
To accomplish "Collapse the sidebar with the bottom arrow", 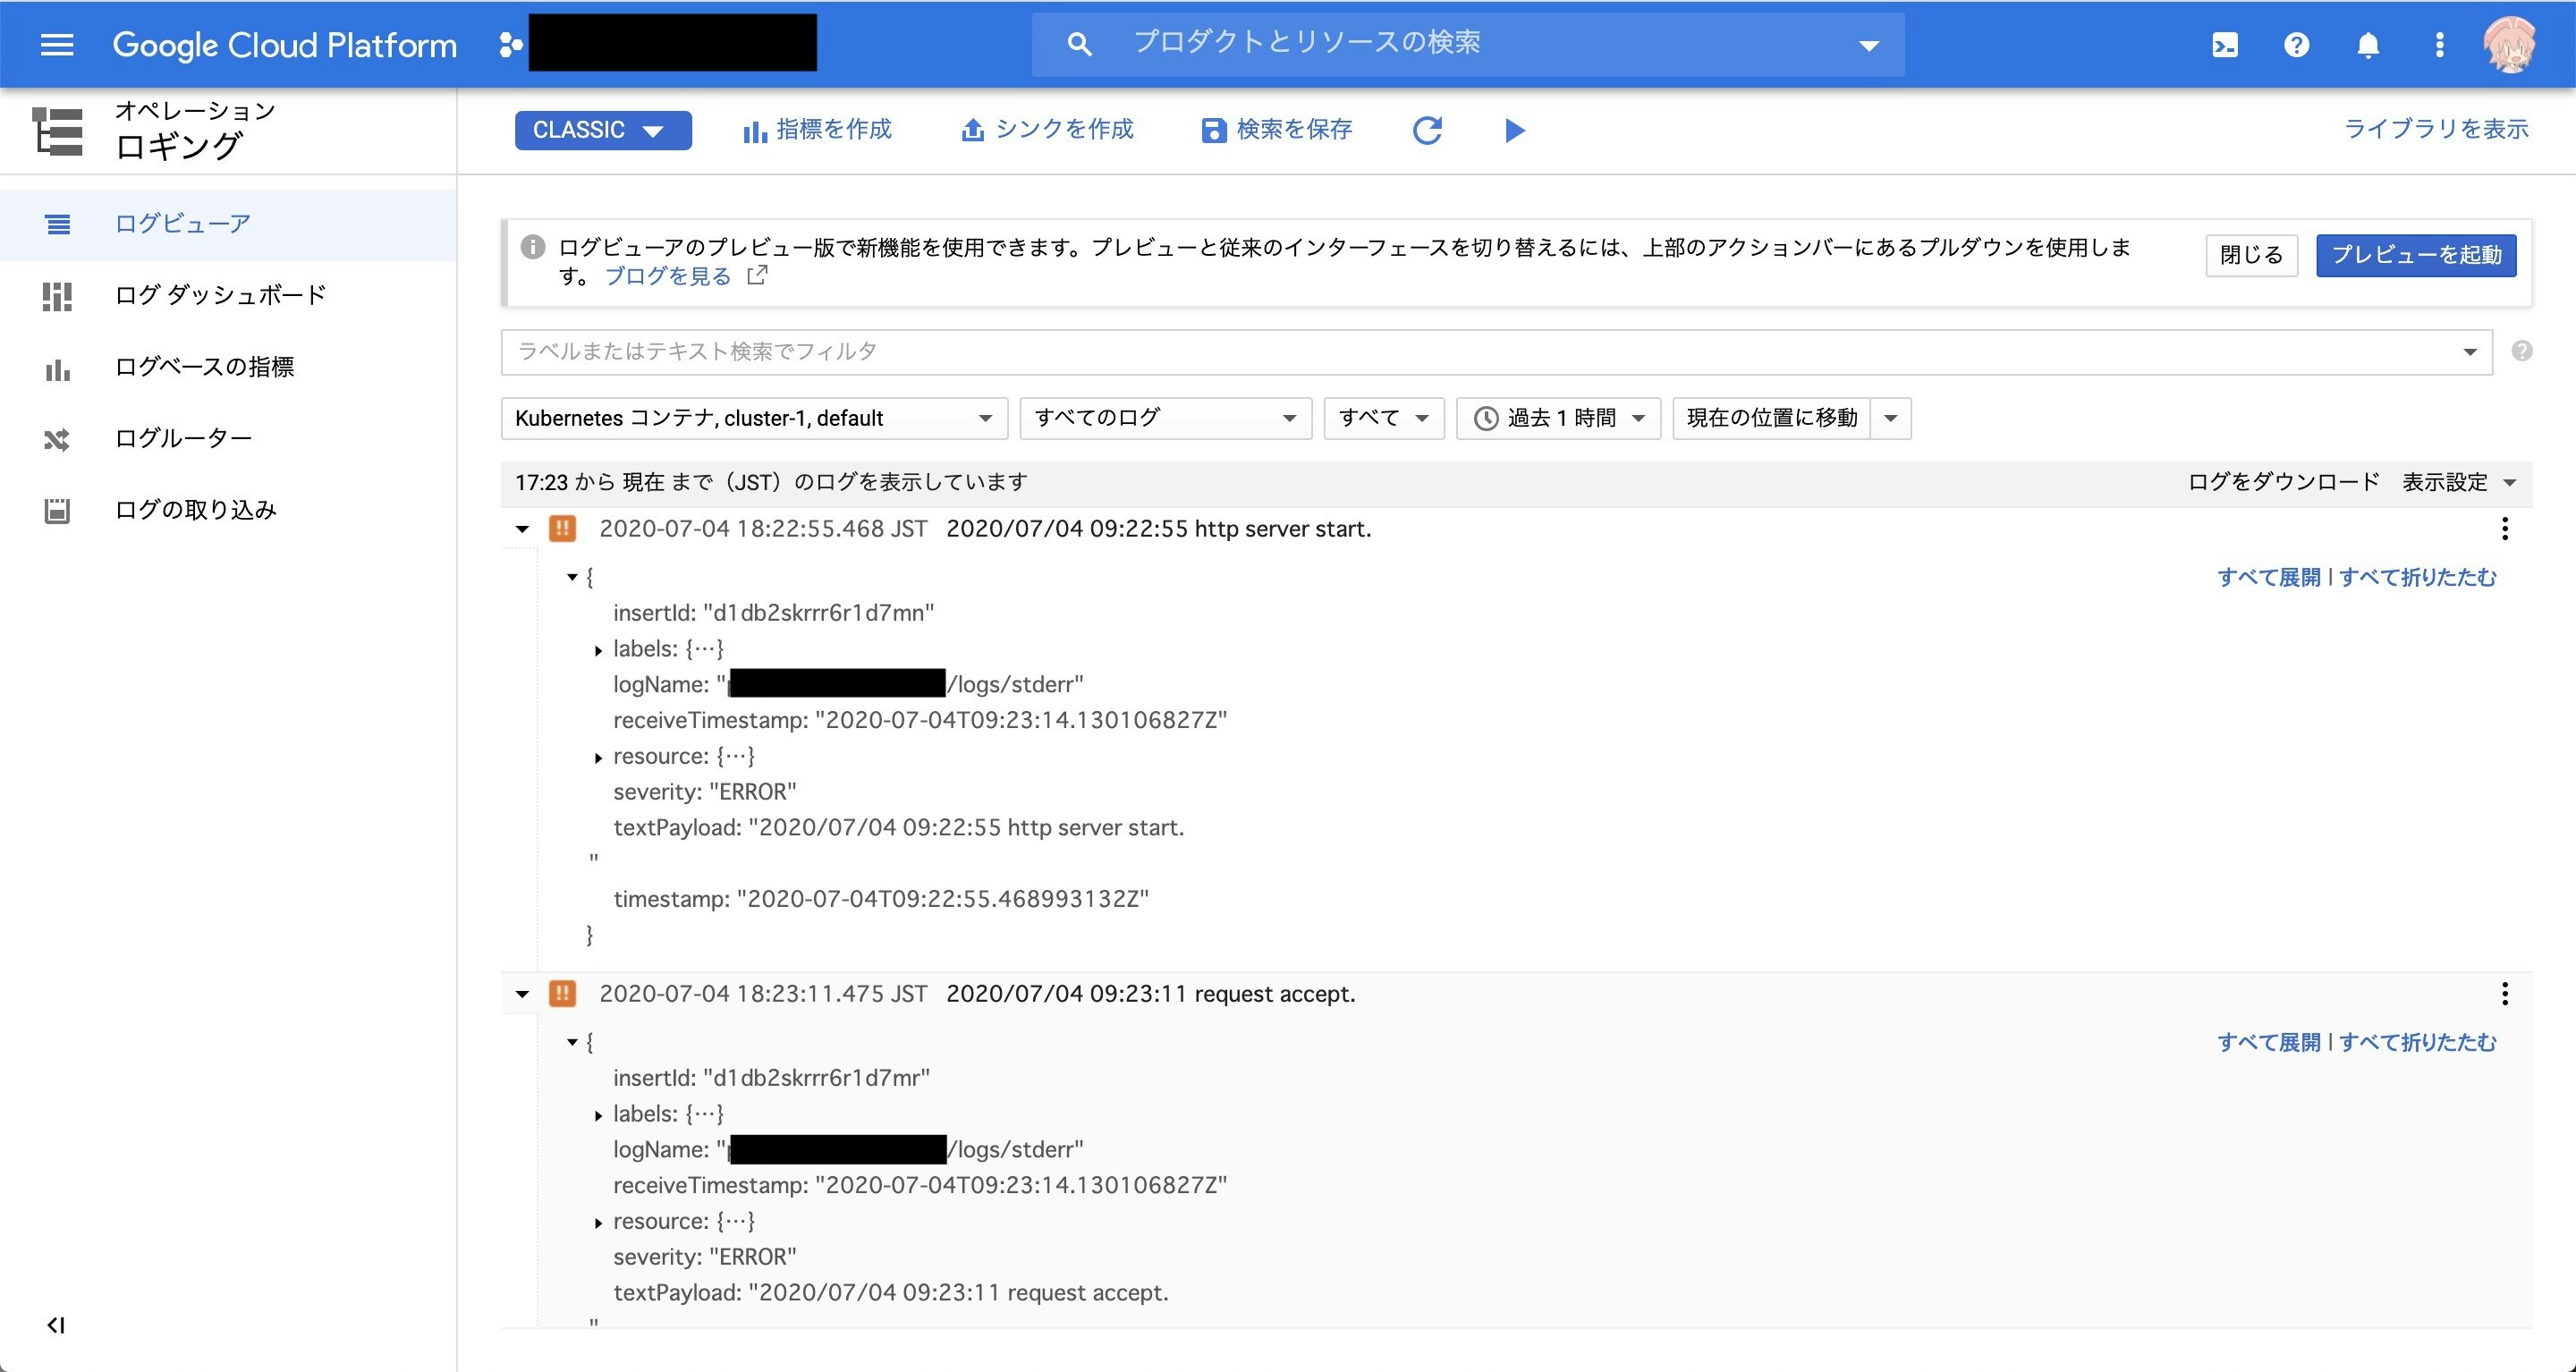I will tap(56, 1325).
